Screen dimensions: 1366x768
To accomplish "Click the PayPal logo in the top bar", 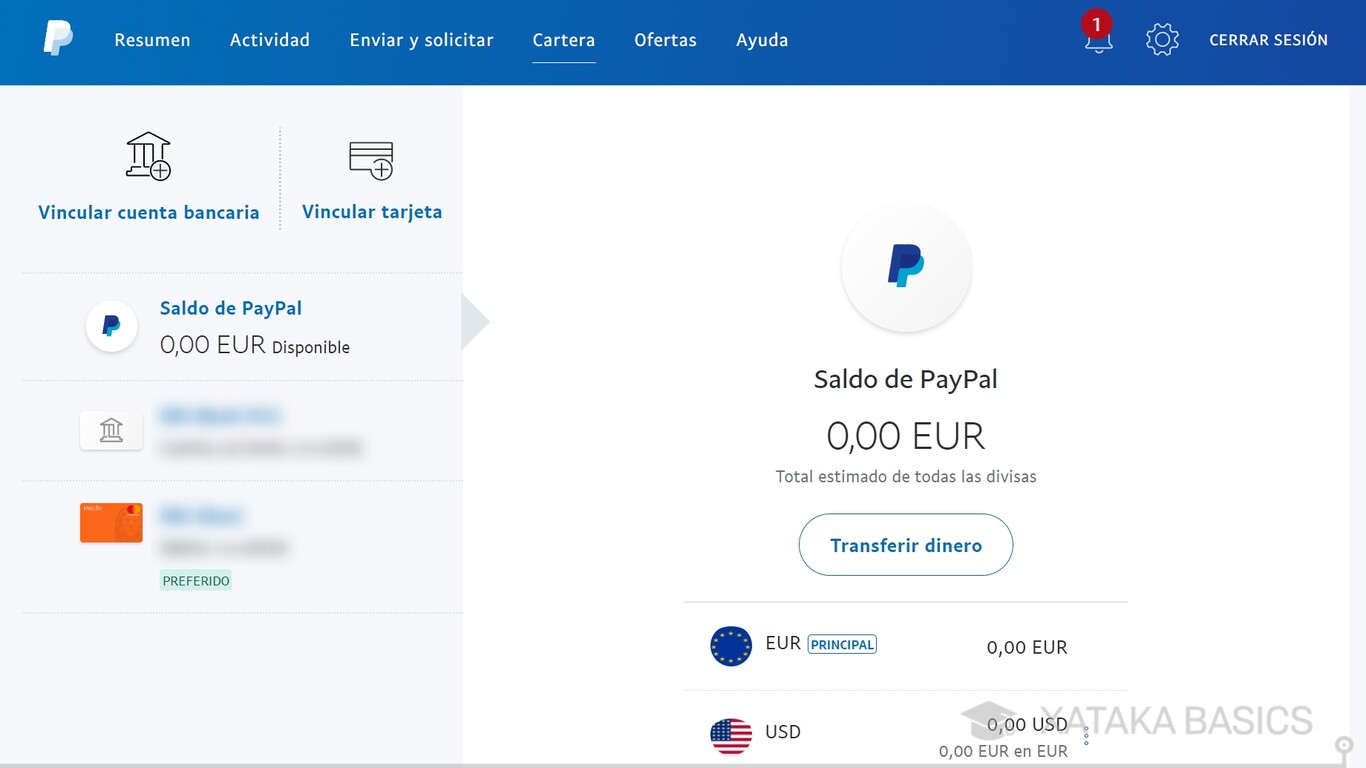I will point(57,37).
